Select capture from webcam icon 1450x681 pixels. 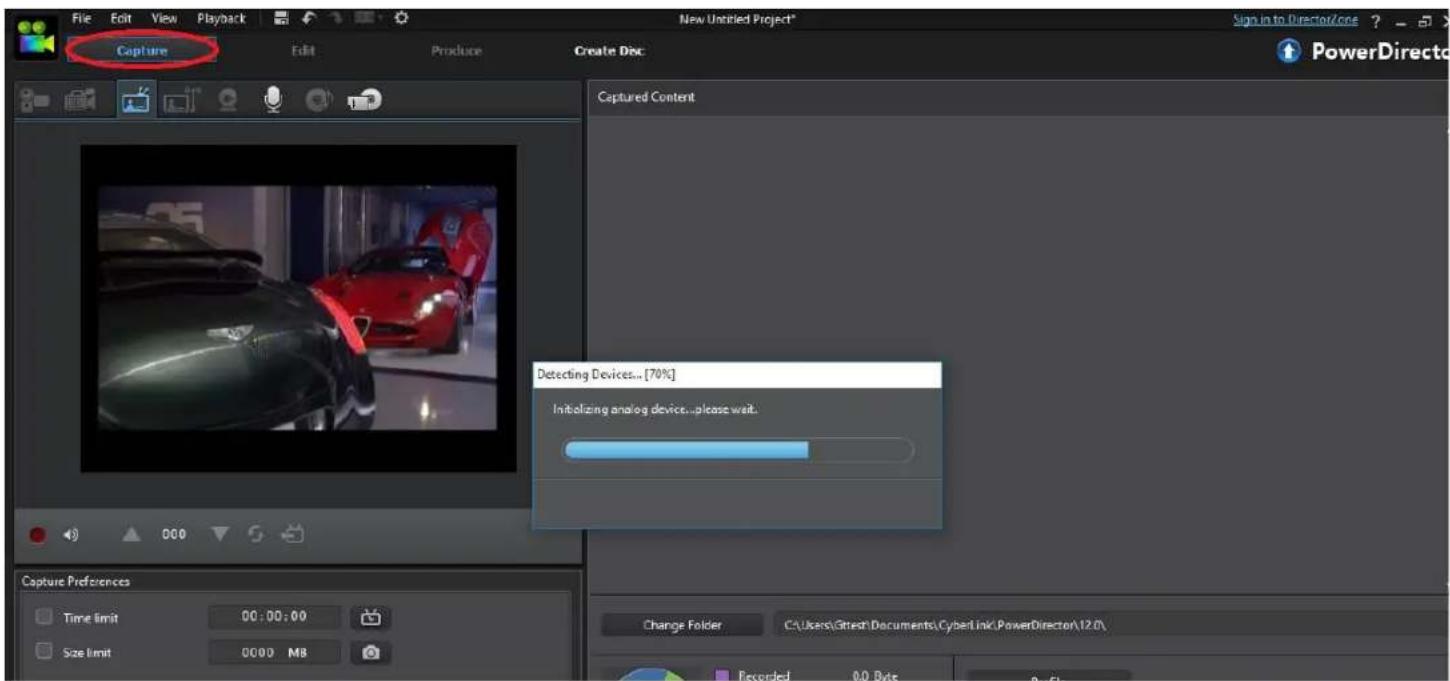click(x=229, y=99)
